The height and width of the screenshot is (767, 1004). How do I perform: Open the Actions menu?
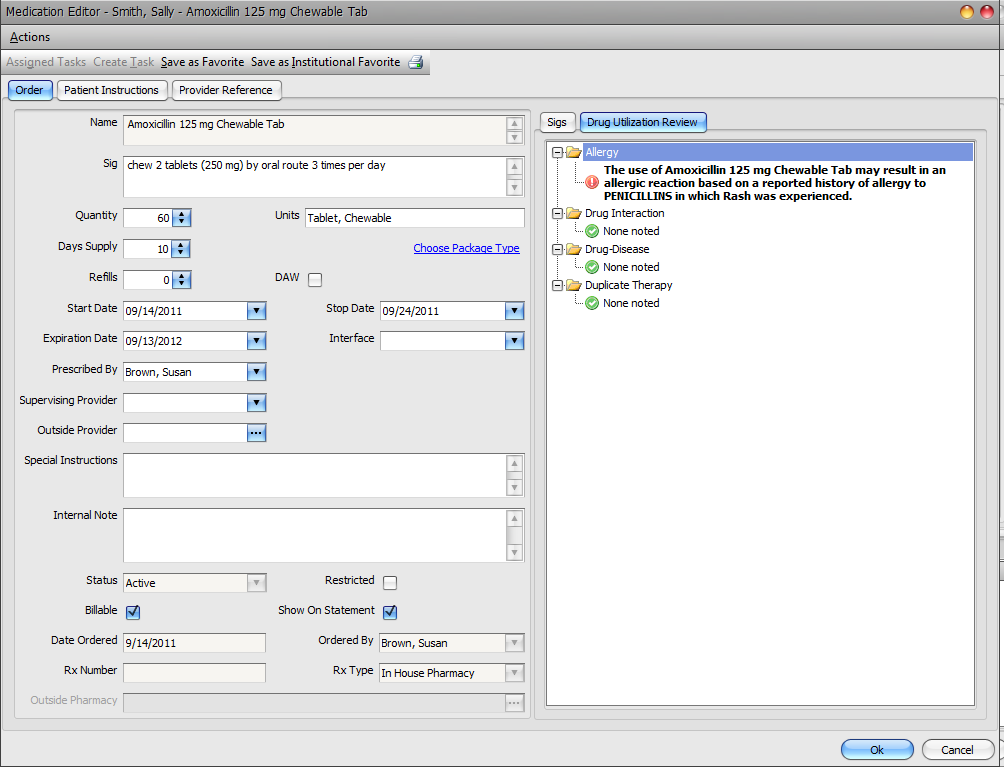[29, 37]
